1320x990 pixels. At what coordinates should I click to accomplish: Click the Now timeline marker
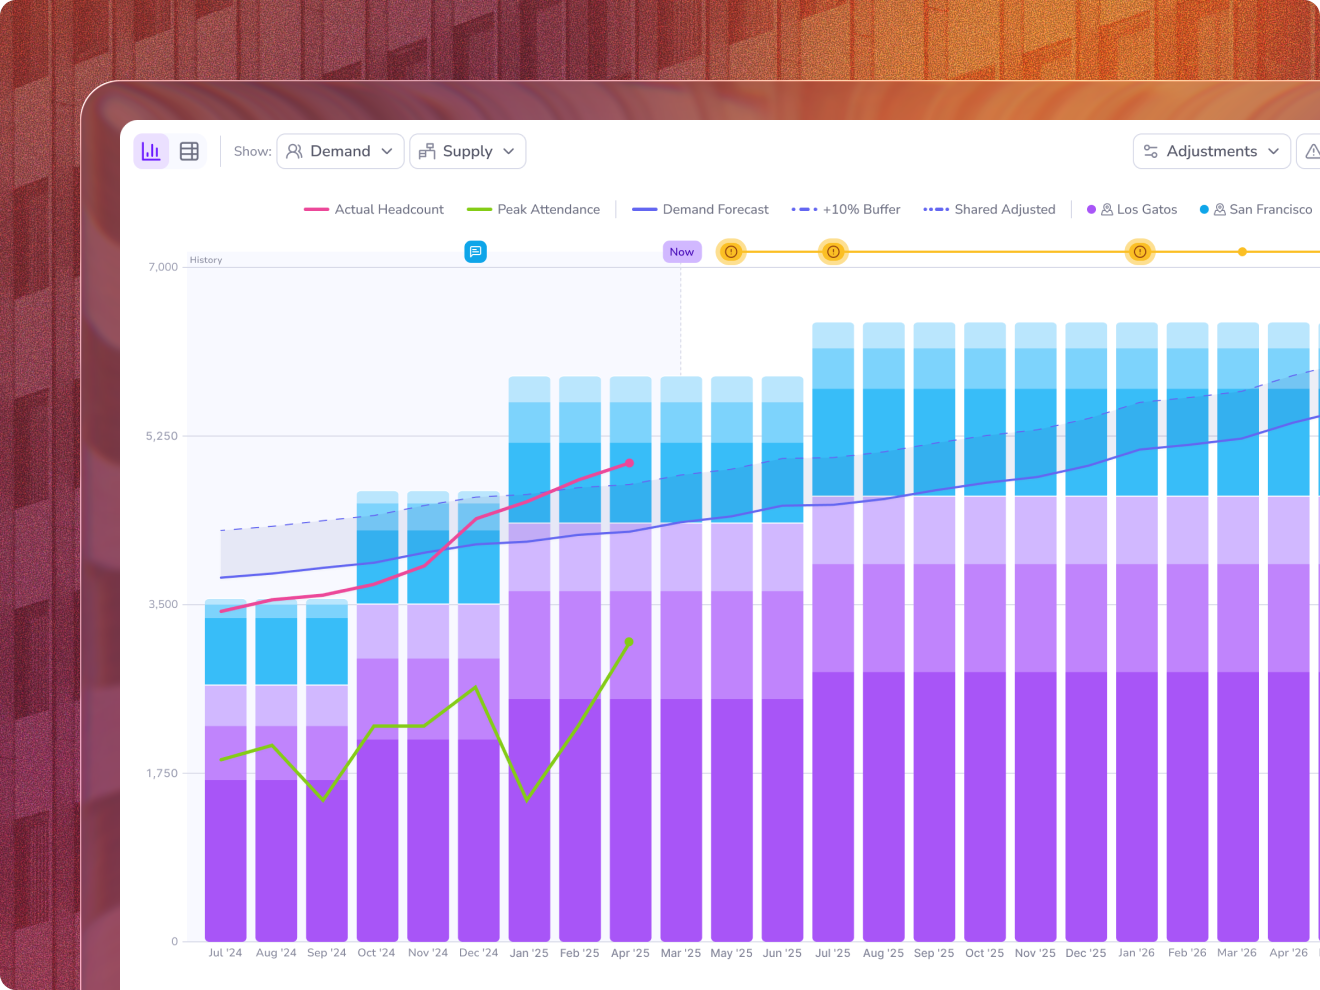tap(682, 252)
